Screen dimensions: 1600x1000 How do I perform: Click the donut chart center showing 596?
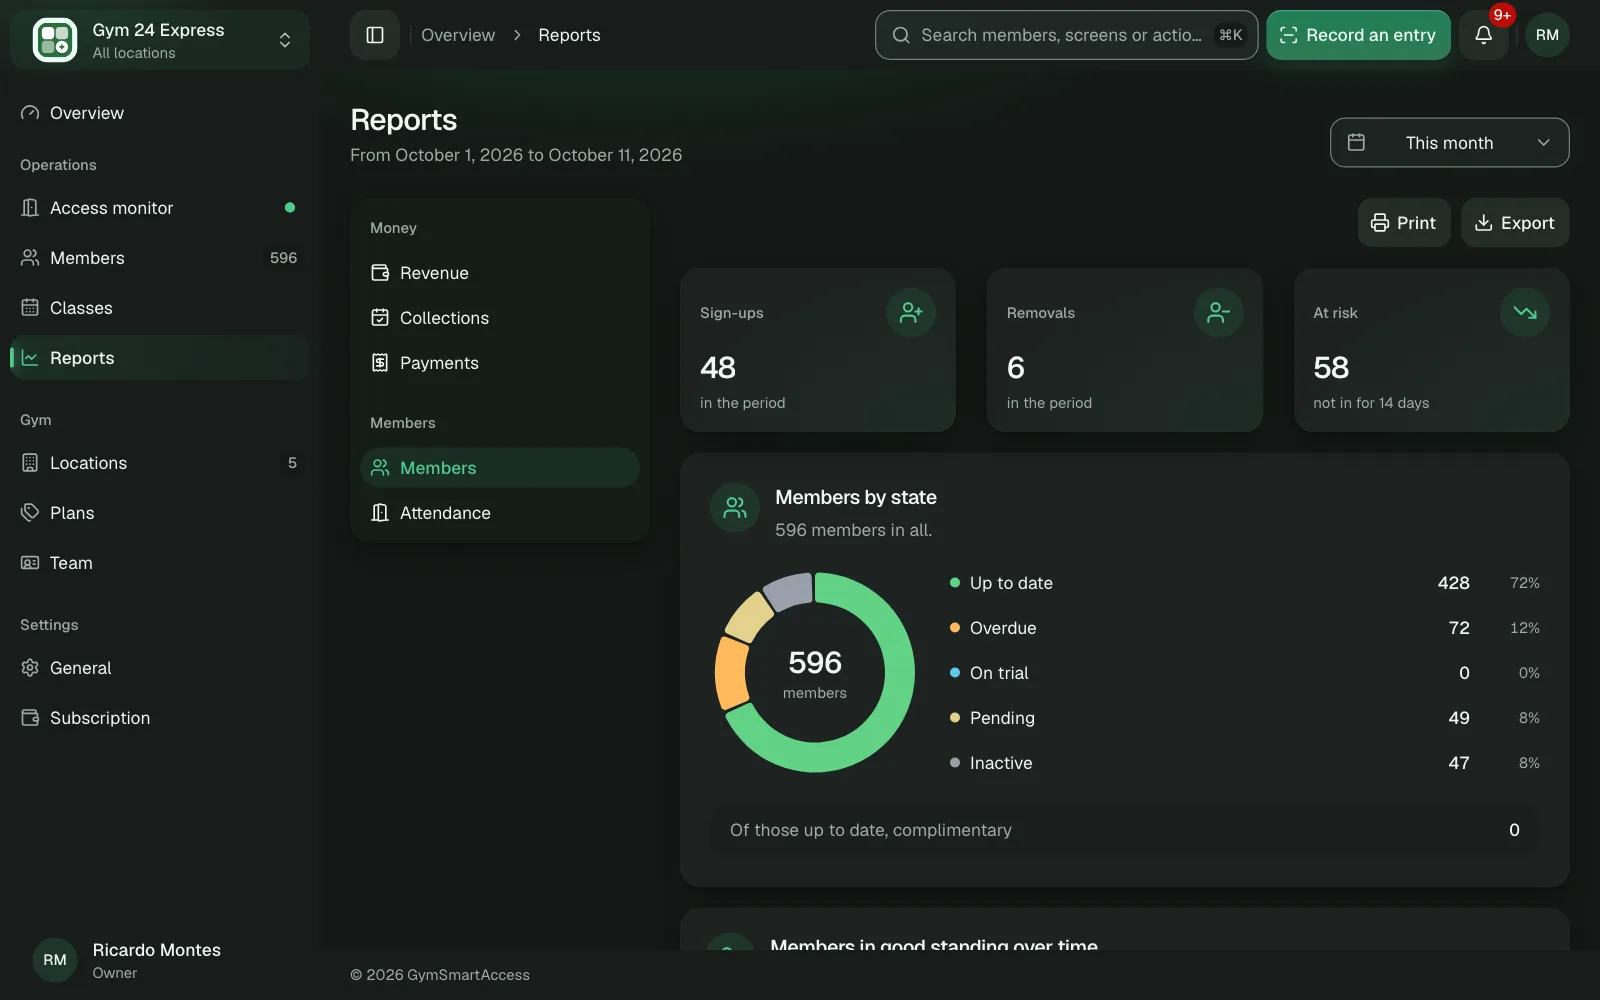815,672
